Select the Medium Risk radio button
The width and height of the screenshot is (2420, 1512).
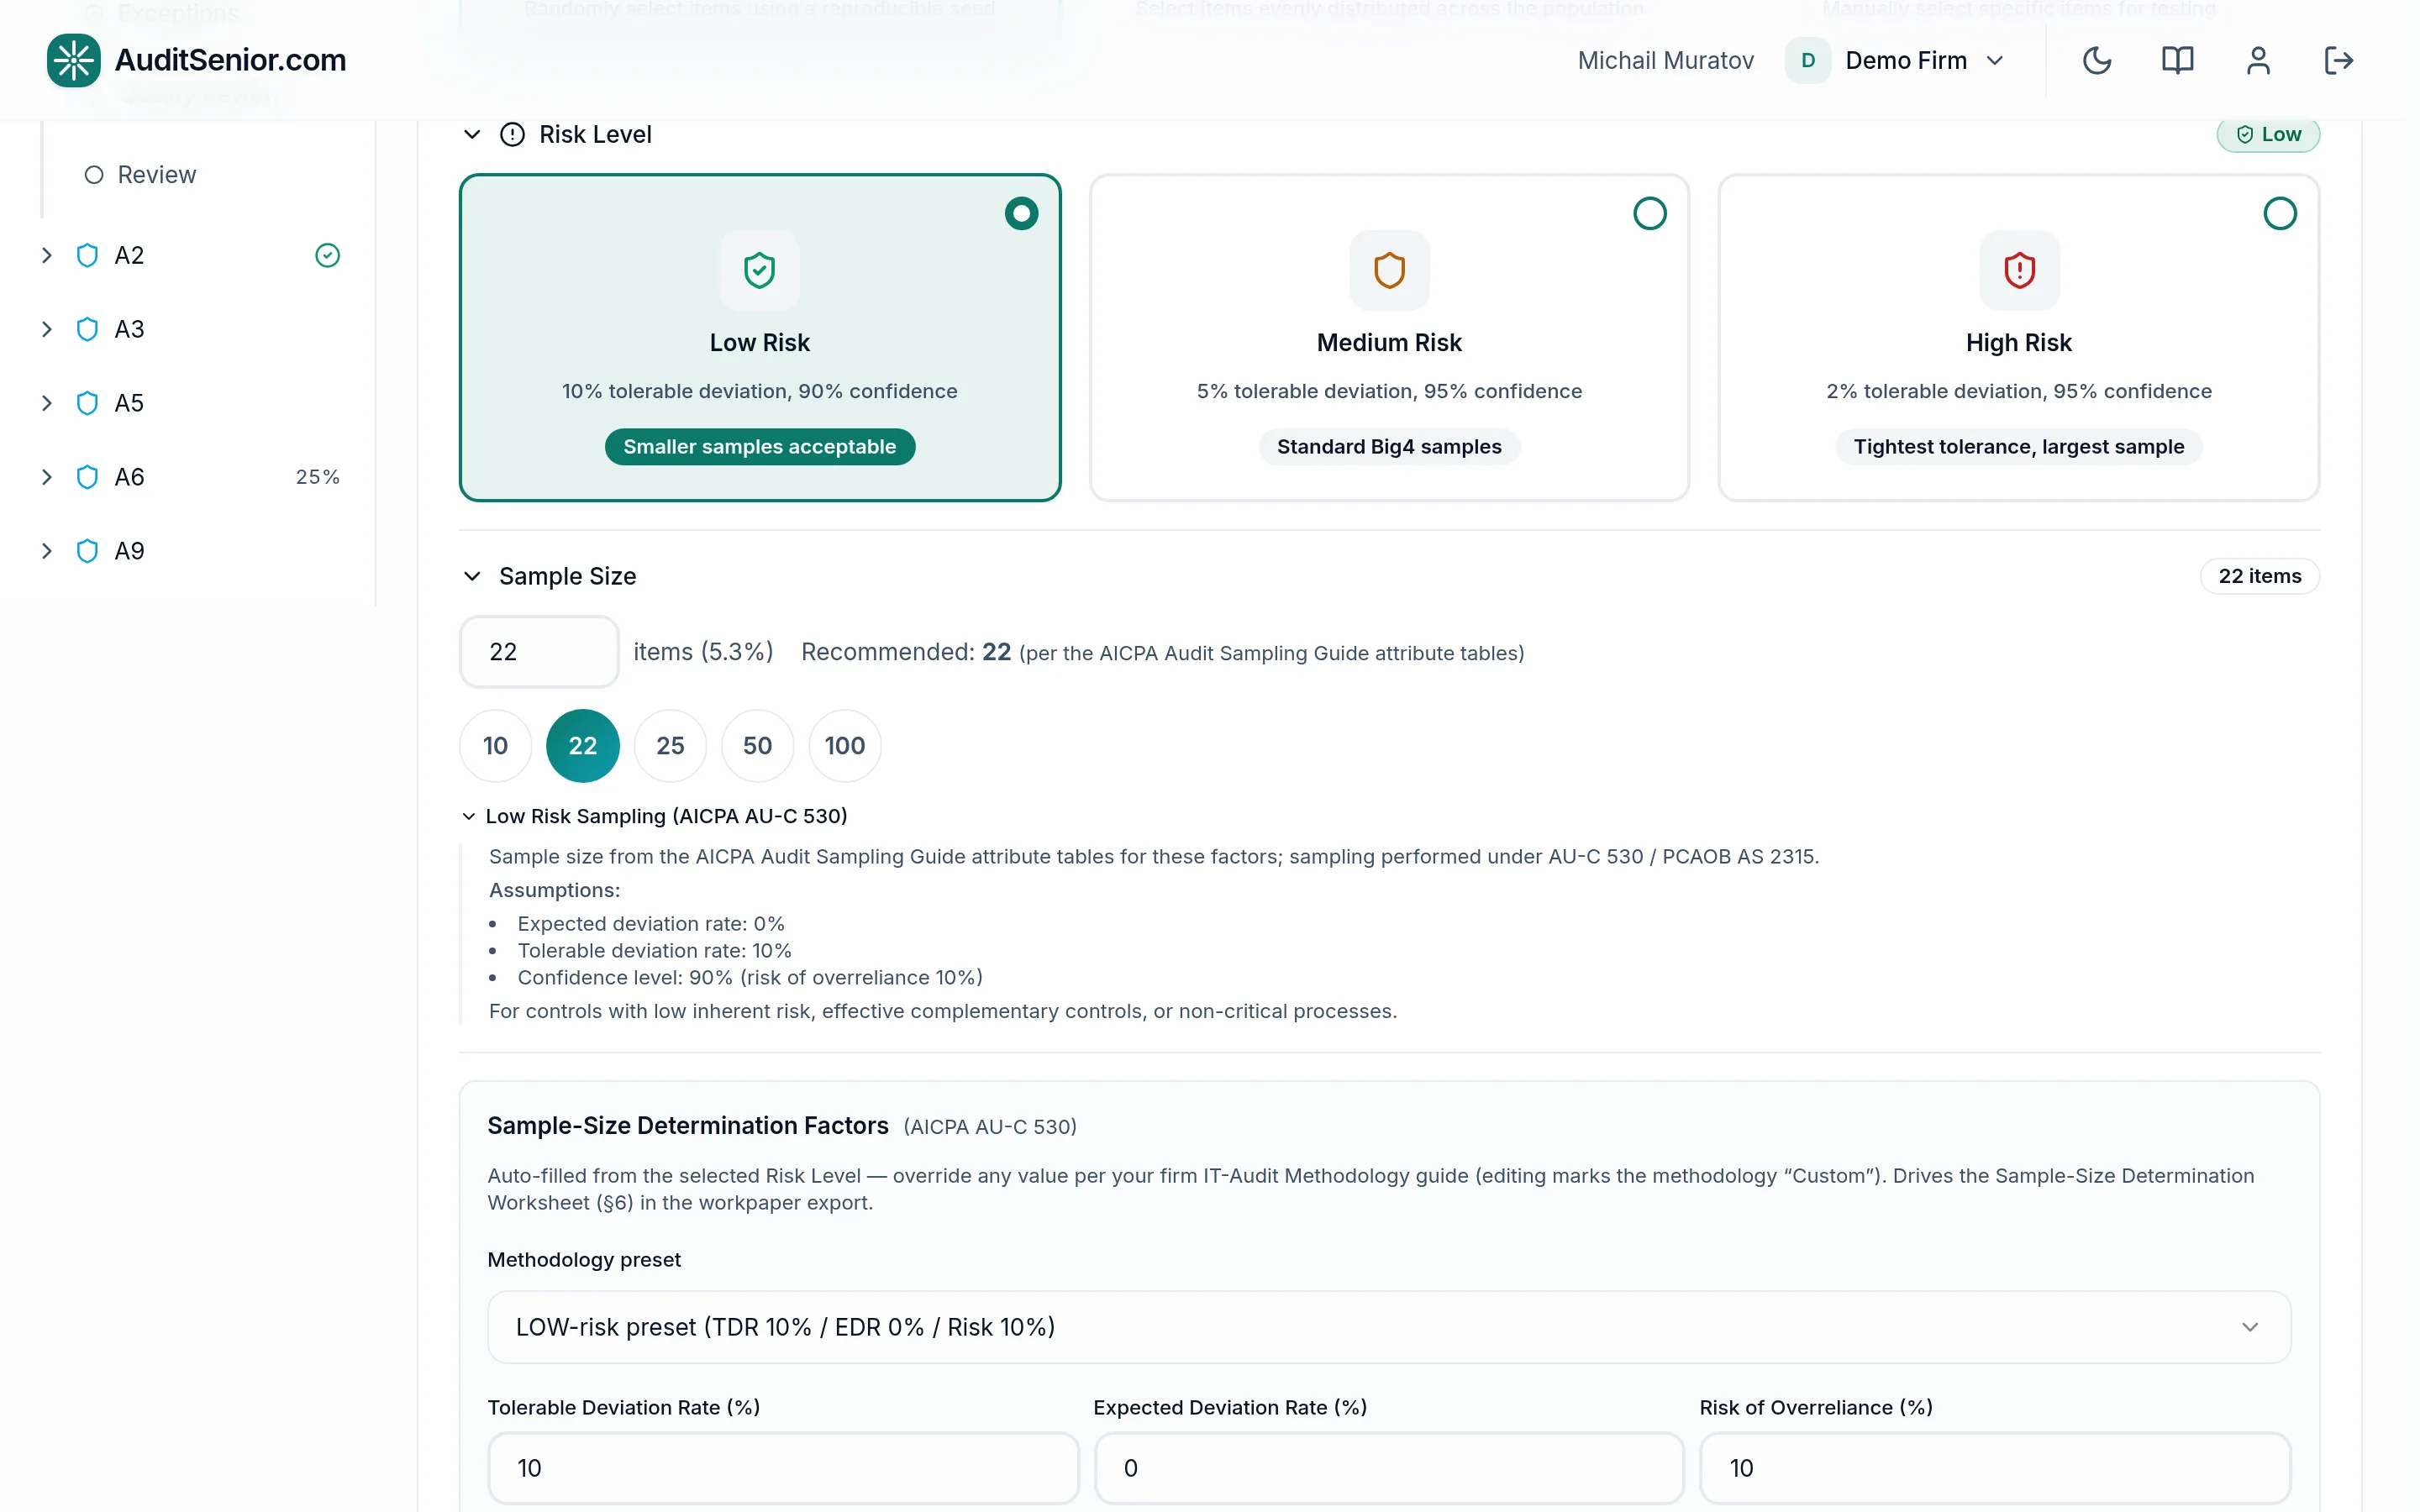[1650, 213]
